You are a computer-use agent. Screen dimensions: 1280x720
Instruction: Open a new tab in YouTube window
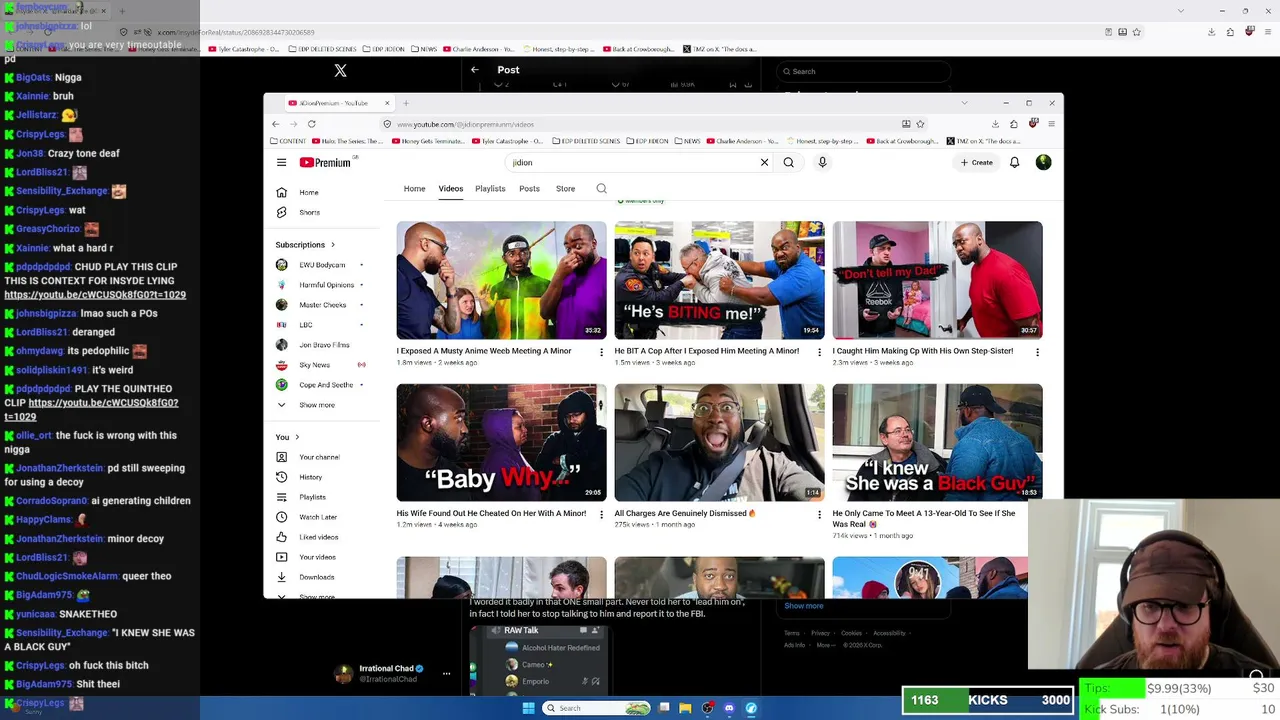(x=406, y=103)
